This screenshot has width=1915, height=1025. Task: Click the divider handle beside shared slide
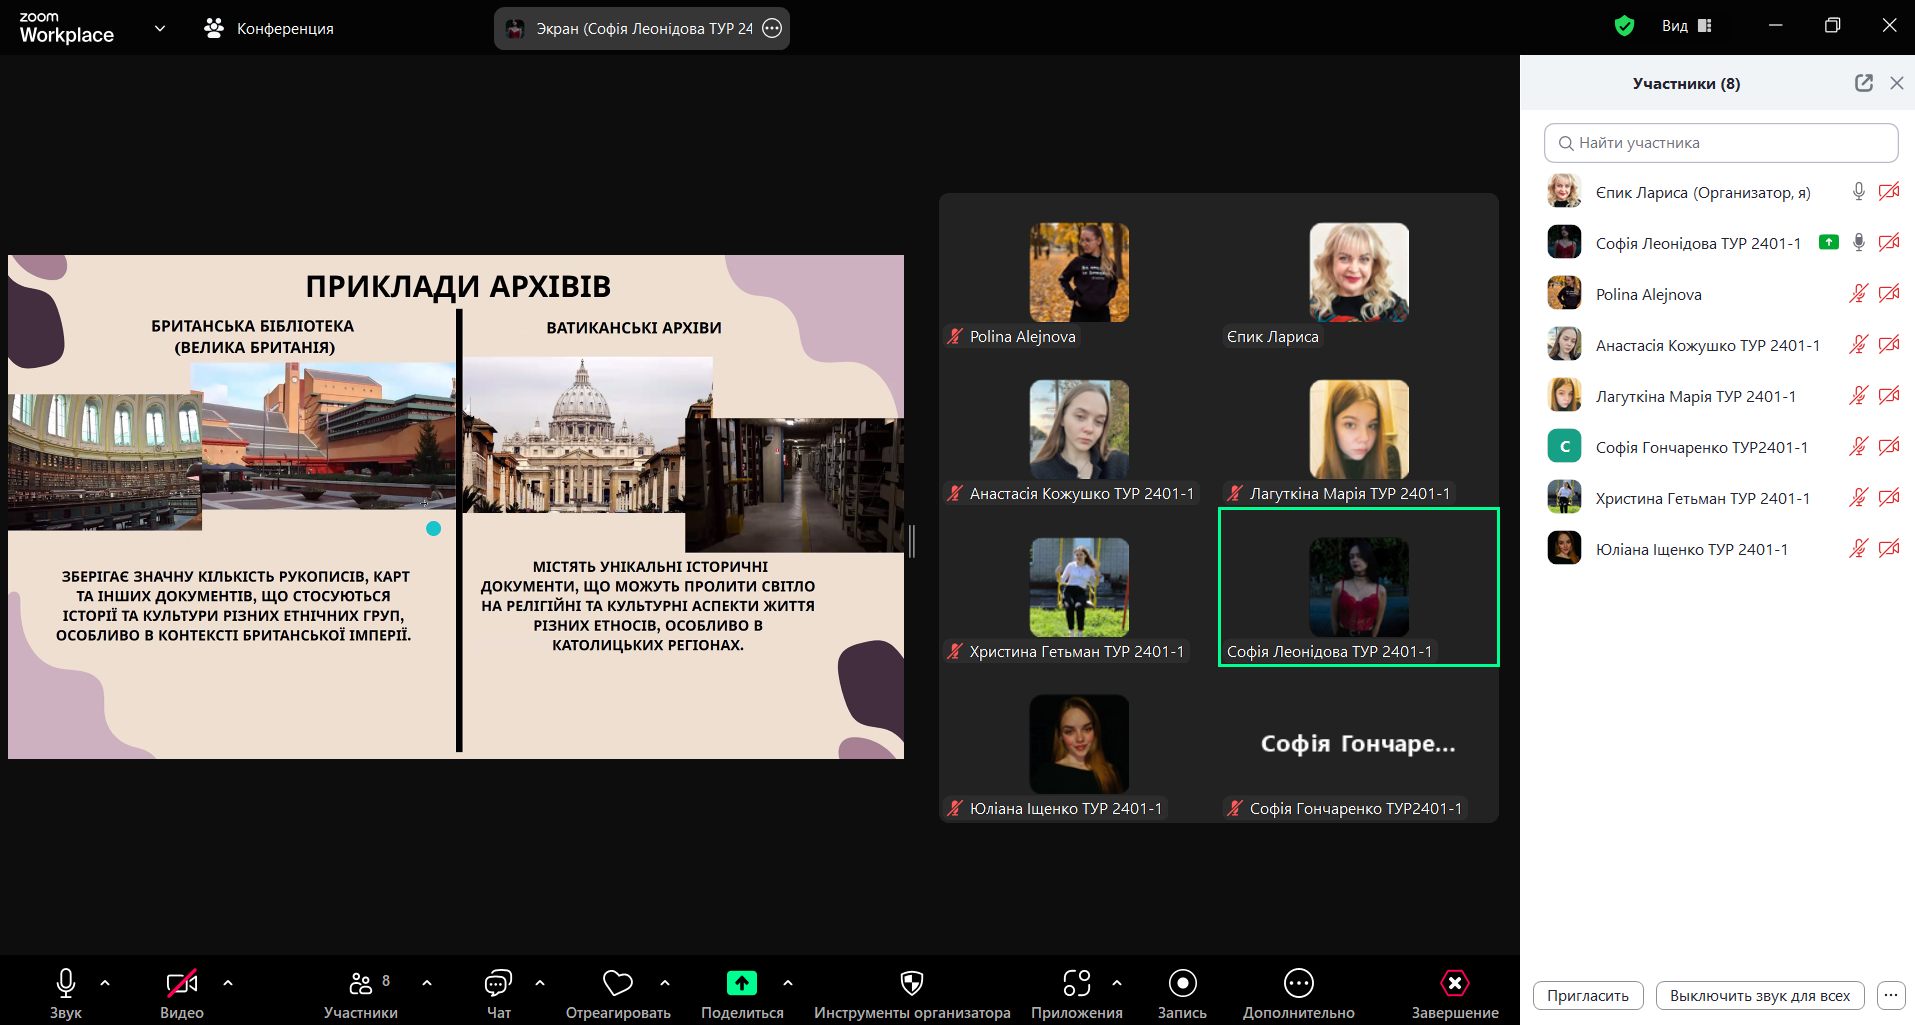click(x=912, y=541)
